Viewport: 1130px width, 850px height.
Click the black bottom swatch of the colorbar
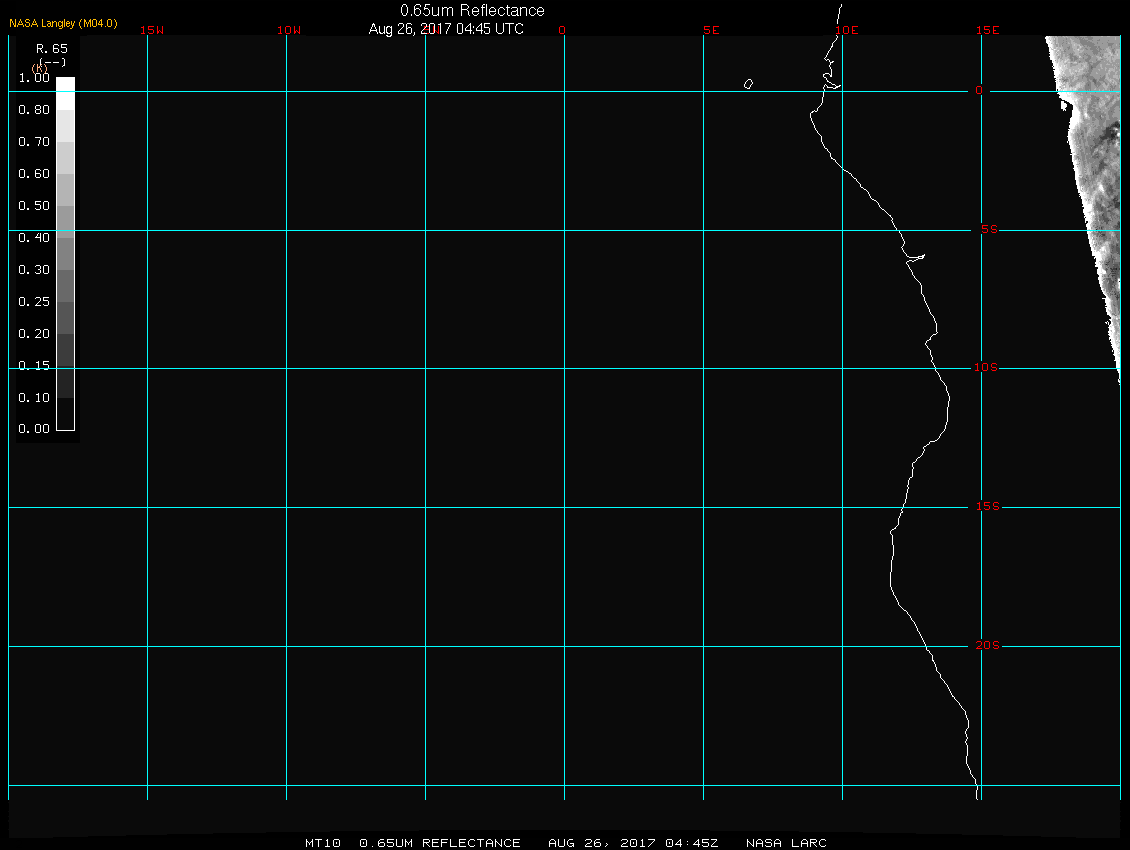click(66, 414)
